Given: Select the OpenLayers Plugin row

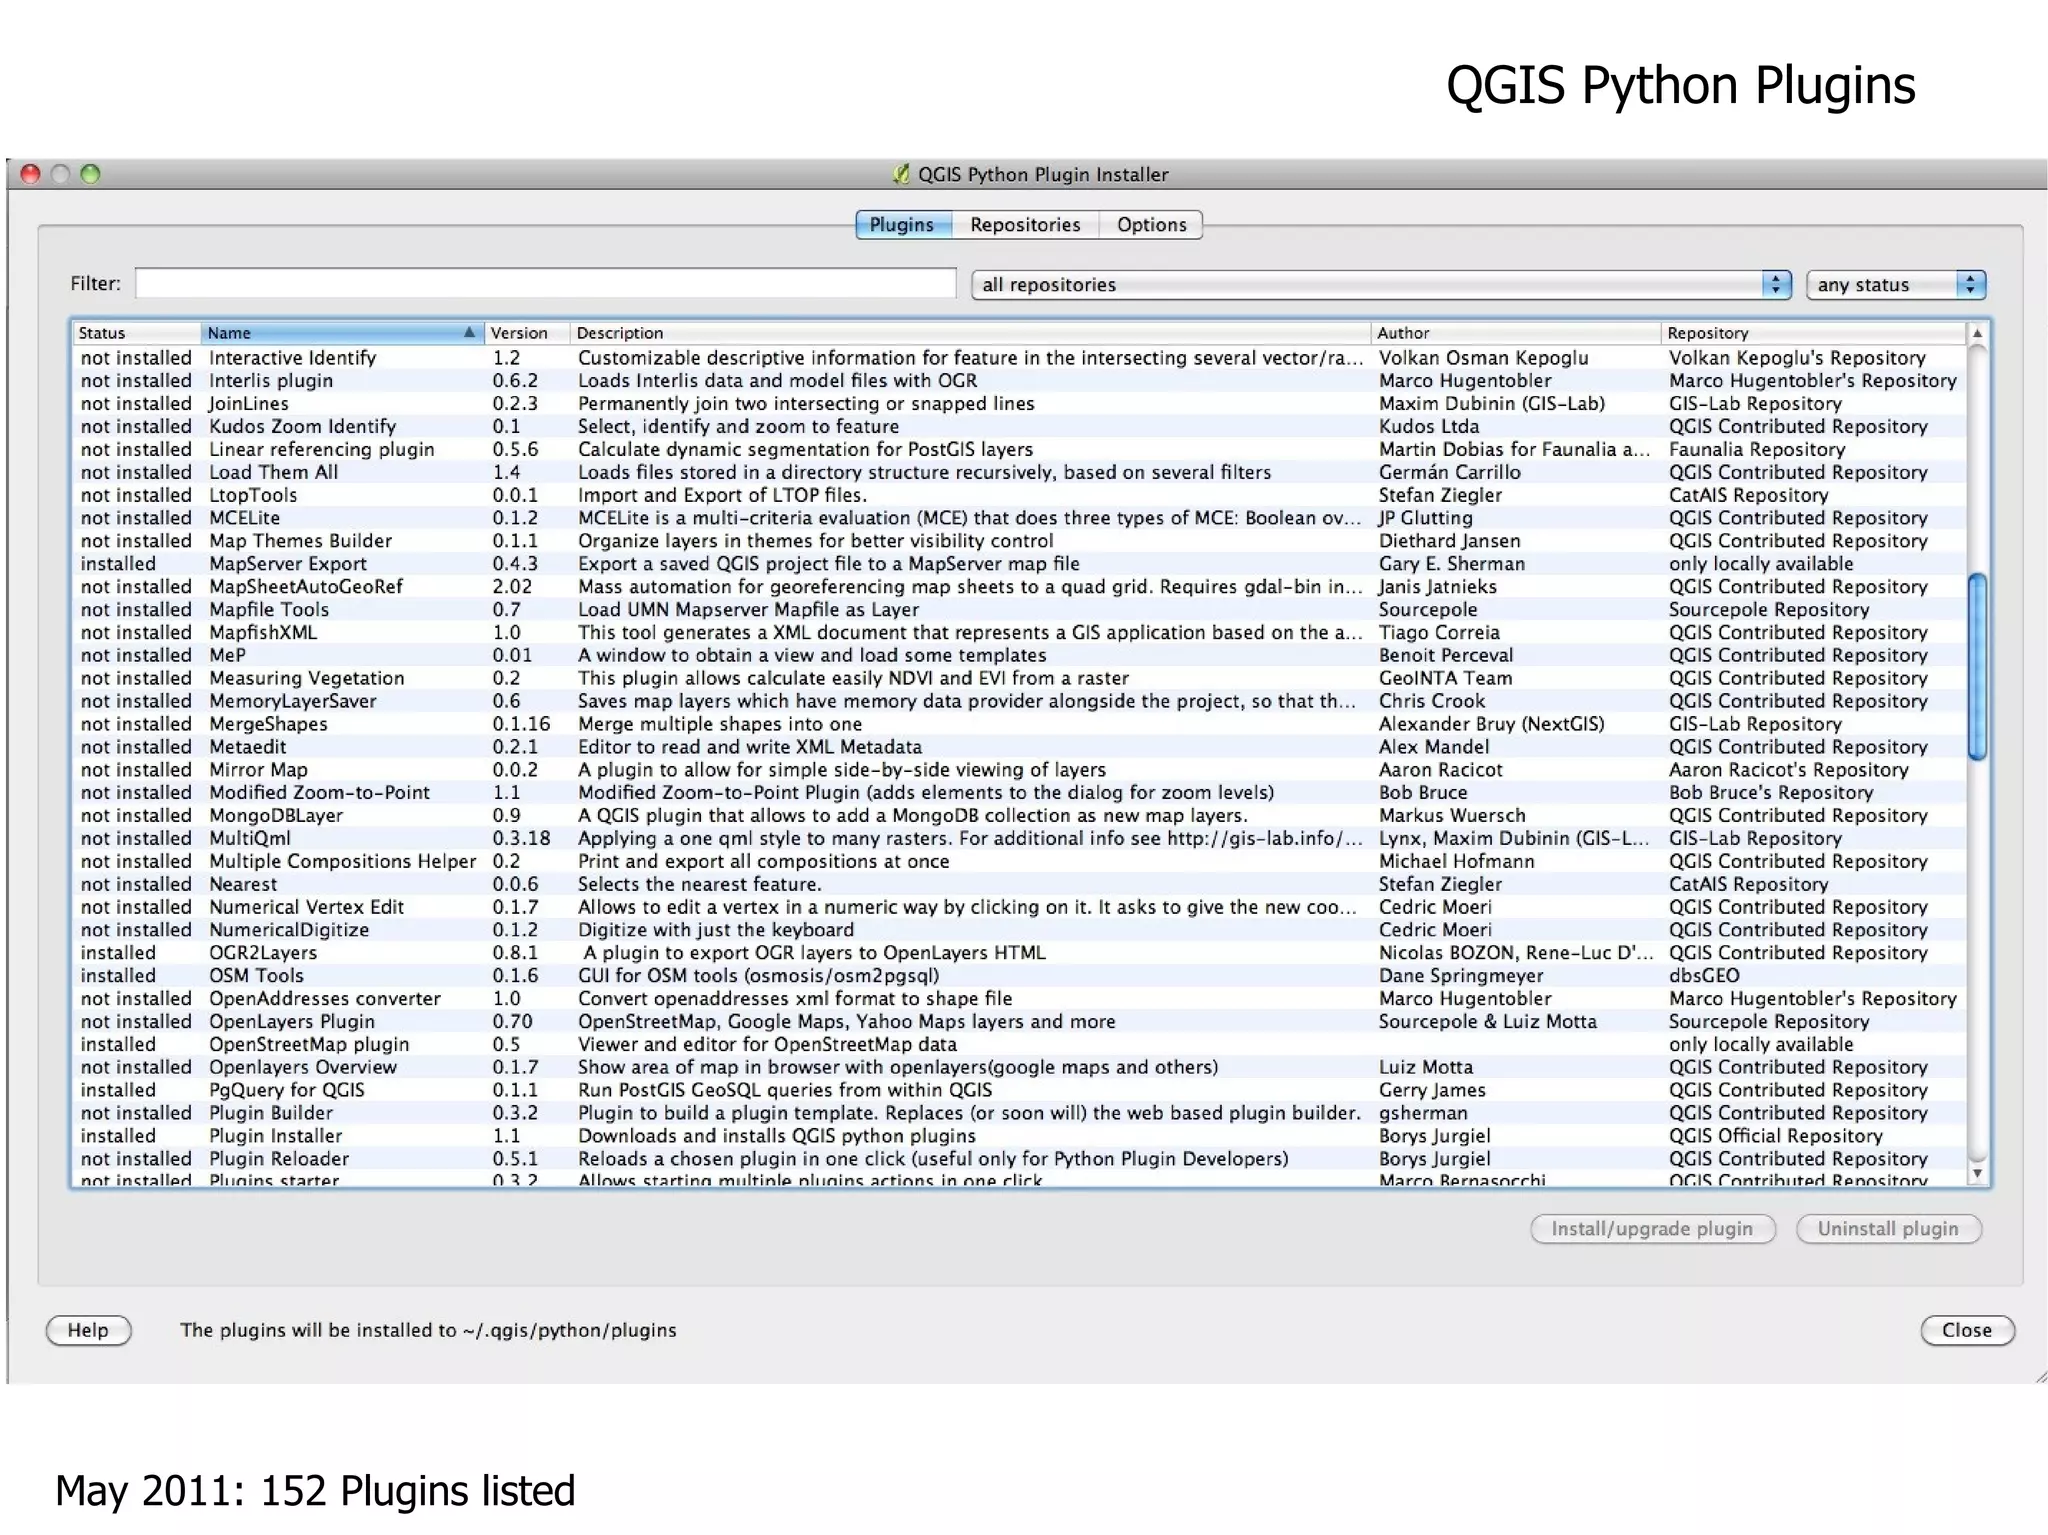Looking at the screenshot, I should tap(292, 1022).
